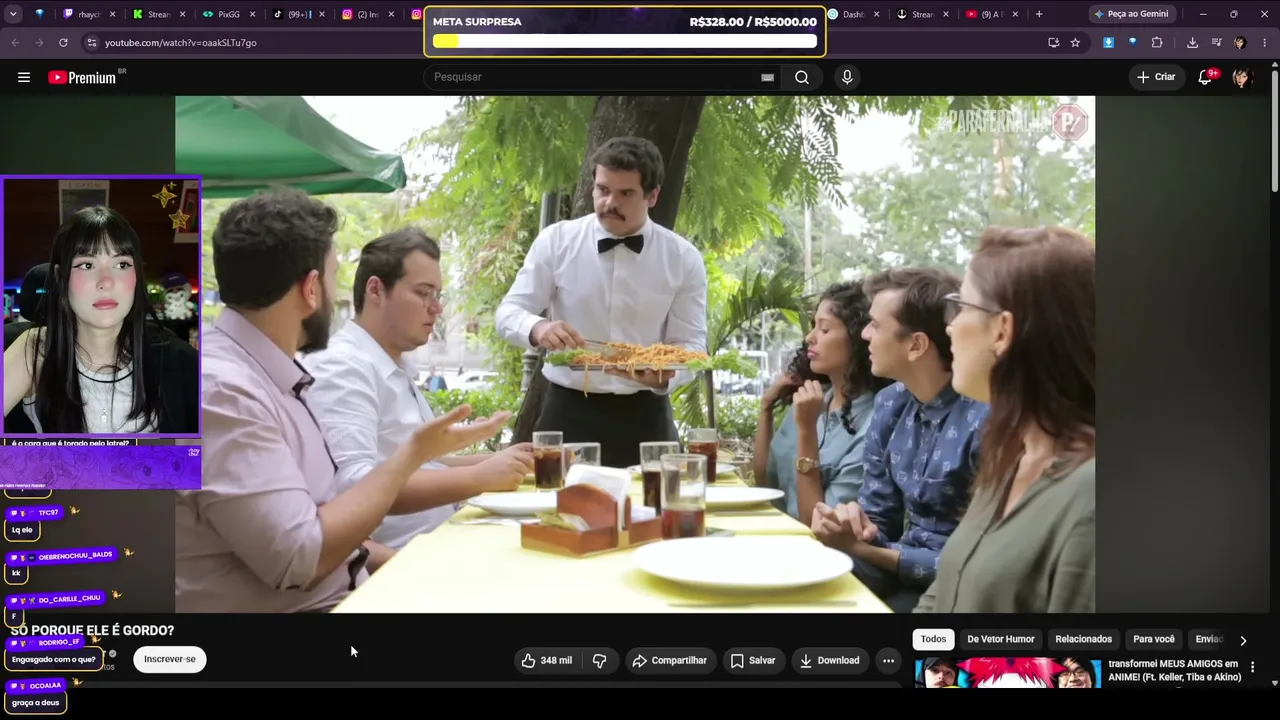Go to YouTube Premium home logo
Image resolution: width=1280 pixels, height=720 pixels.
tap(82, 77)
